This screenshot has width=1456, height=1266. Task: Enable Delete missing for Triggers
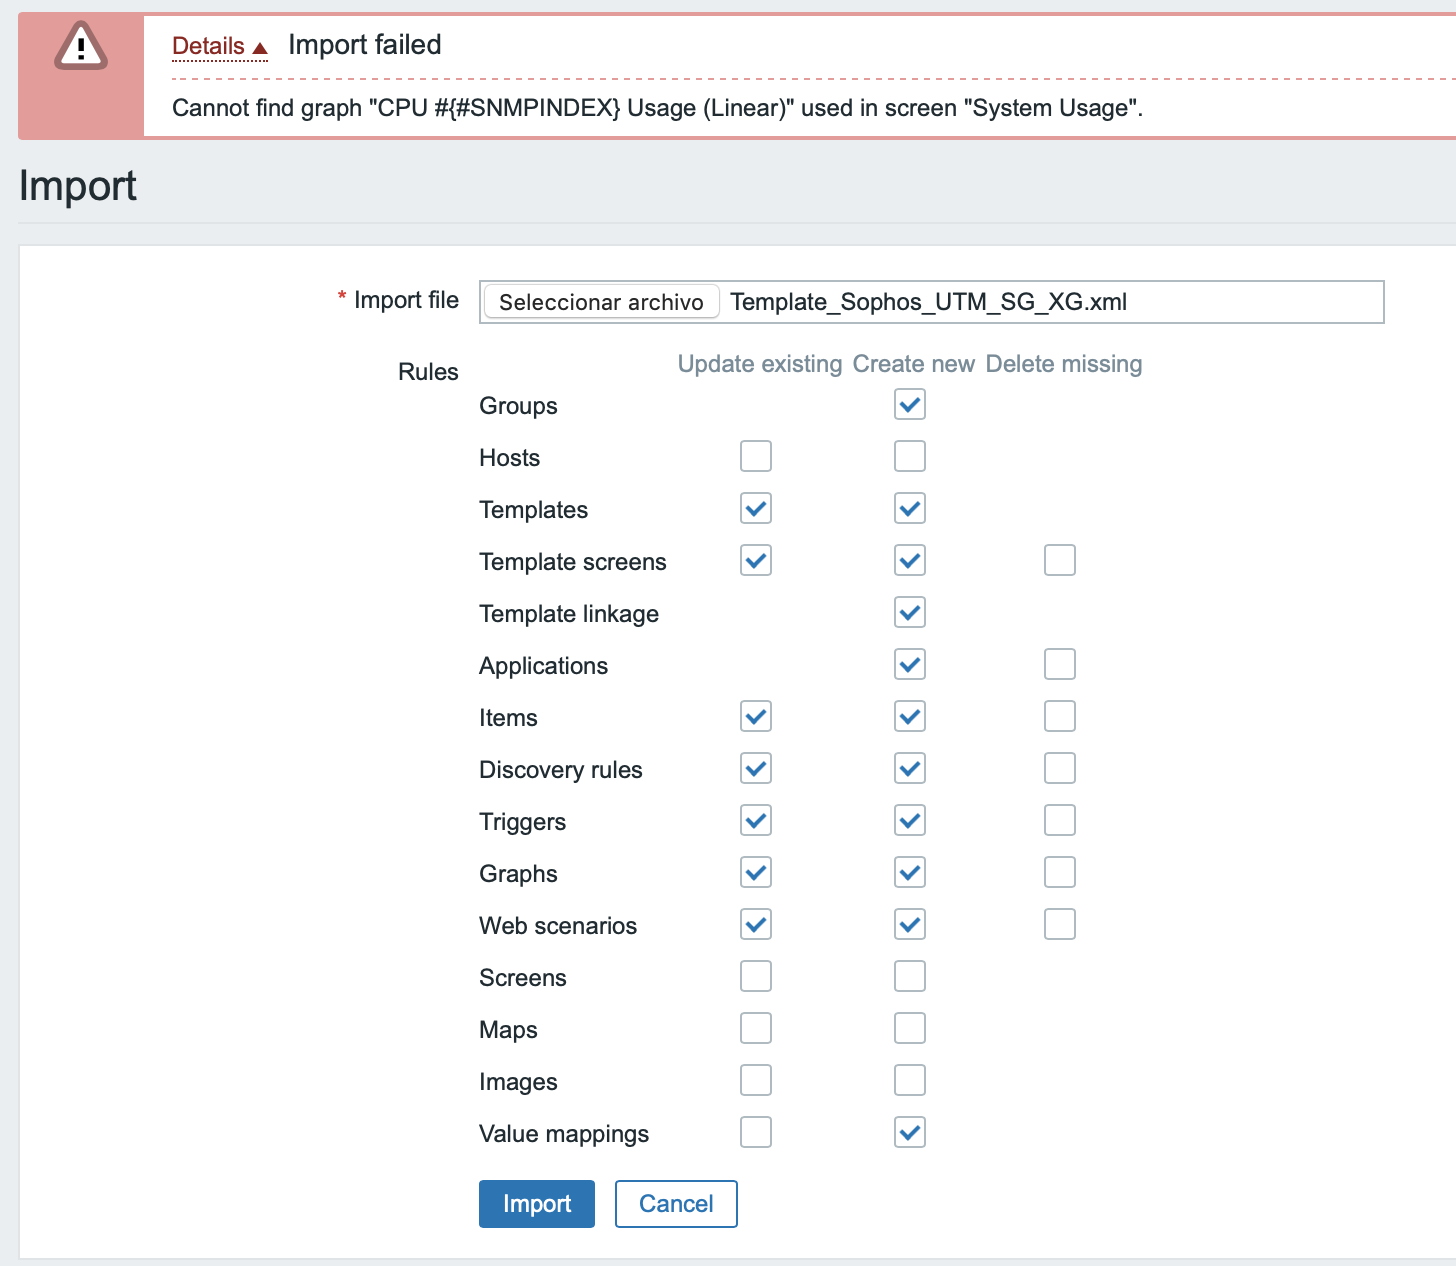[1060, 821]
